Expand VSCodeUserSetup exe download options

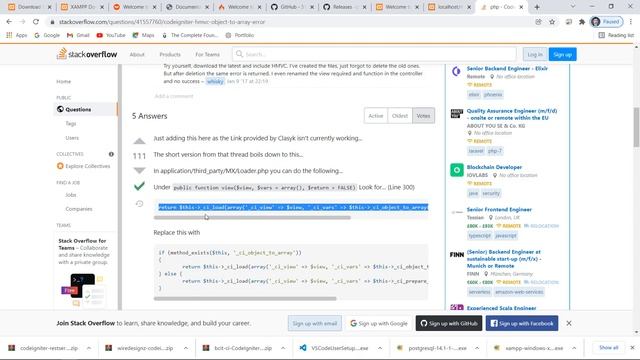[380, 348]
